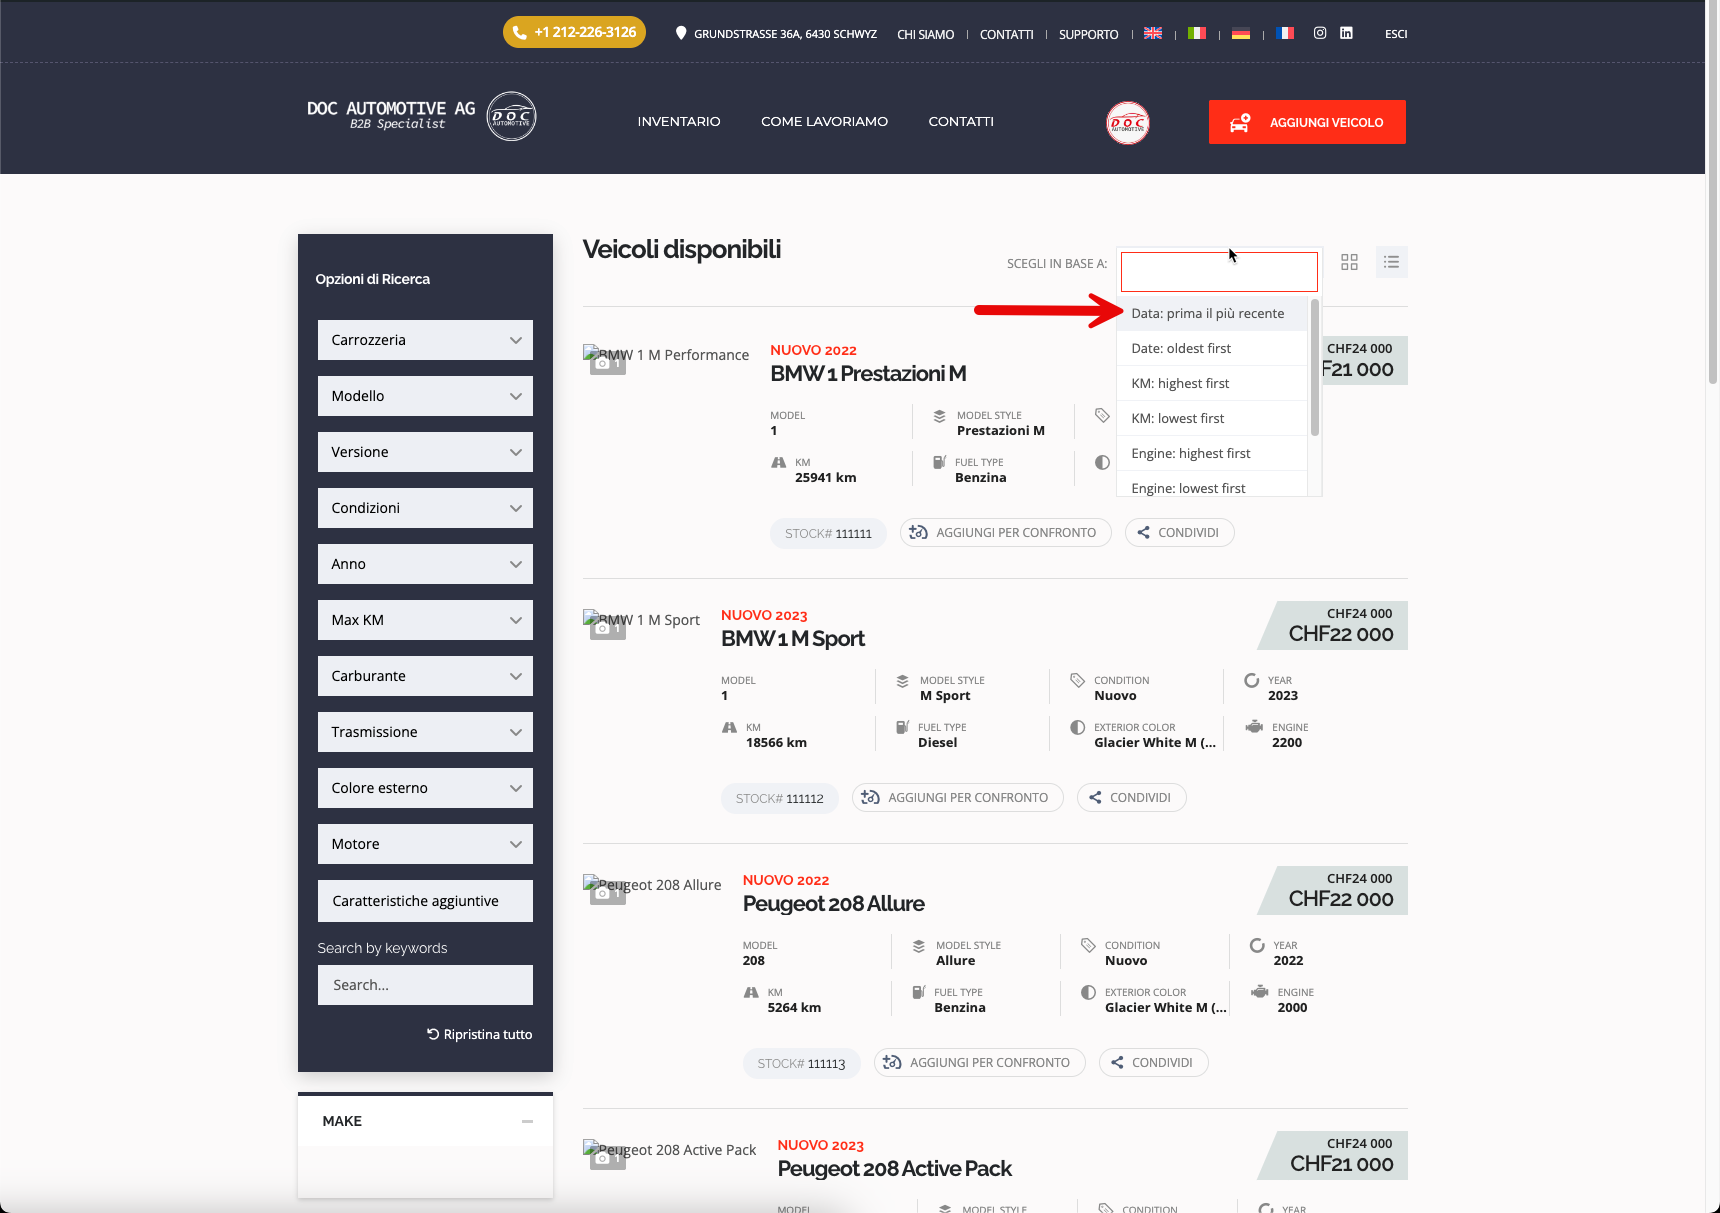Switch language to English flag

(x=1153, y=33)
